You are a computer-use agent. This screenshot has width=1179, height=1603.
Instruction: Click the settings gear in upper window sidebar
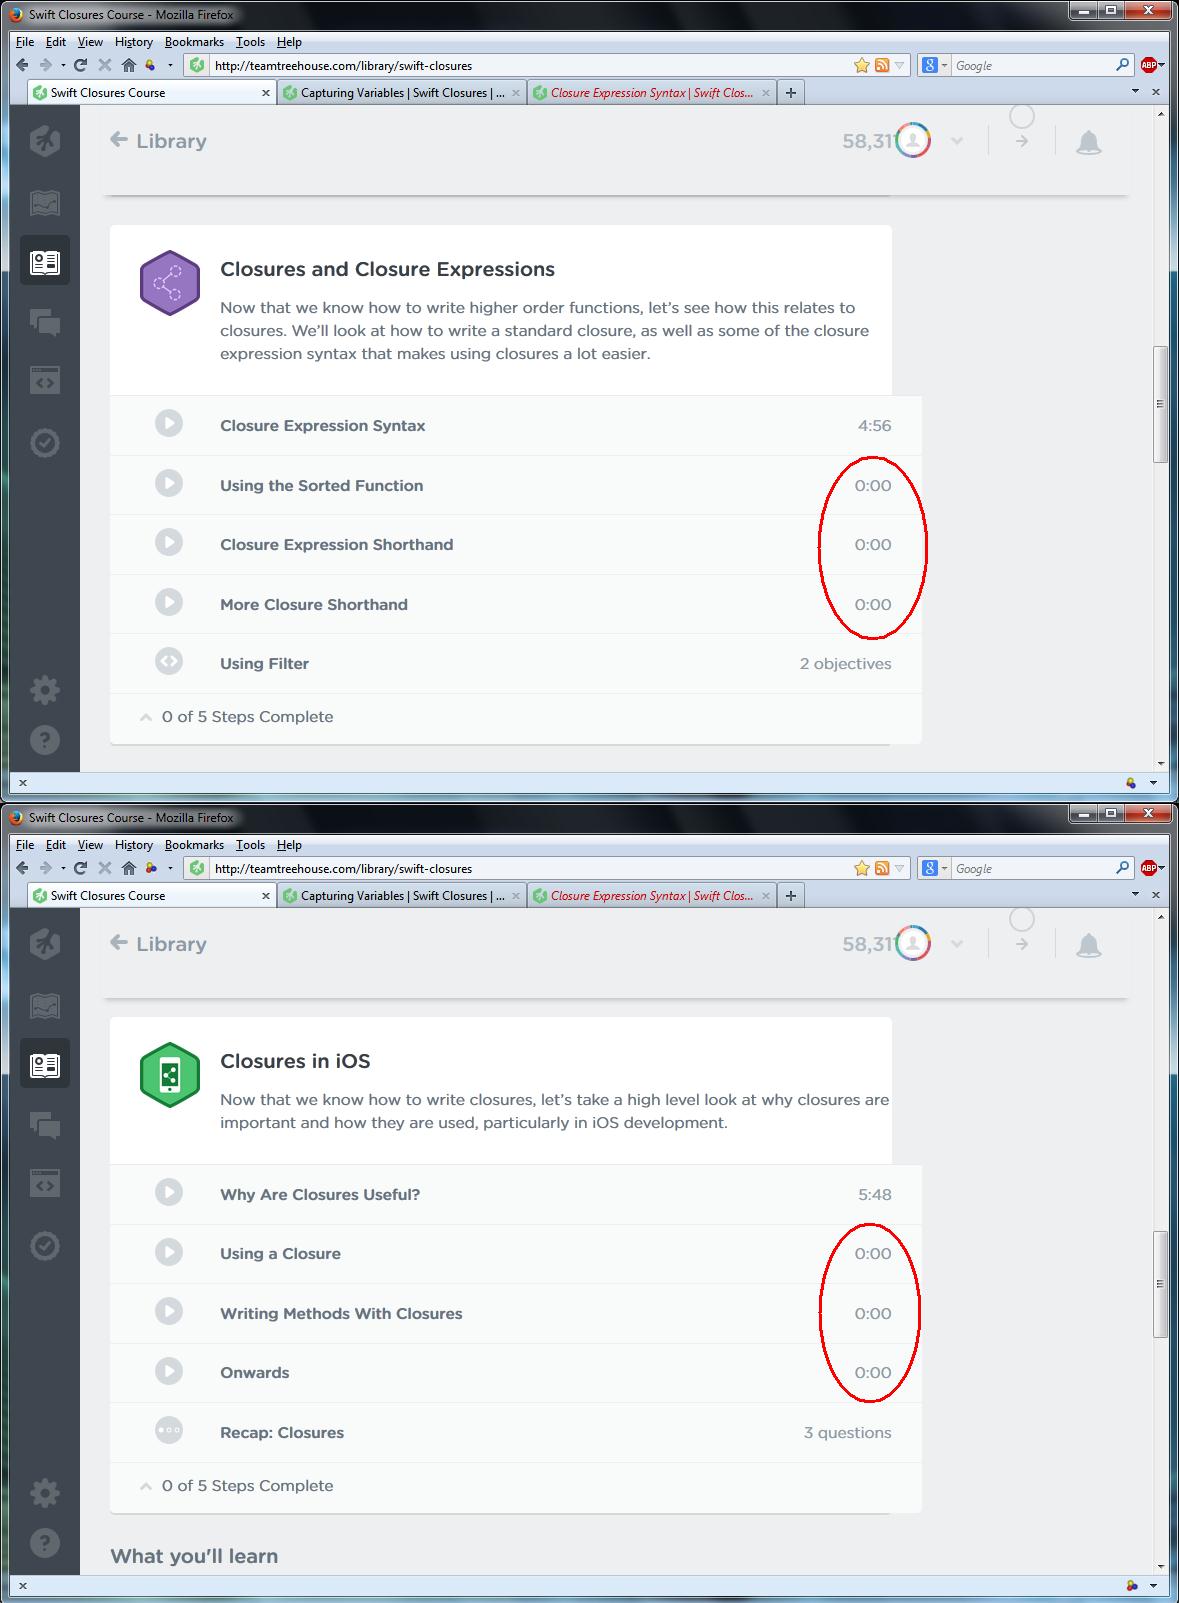coord(45,690)
